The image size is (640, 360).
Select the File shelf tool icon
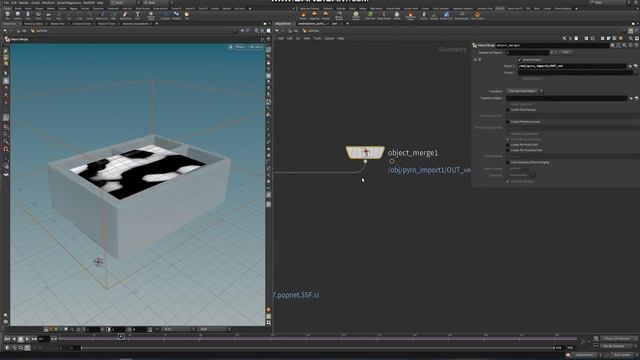click(187, 15)
